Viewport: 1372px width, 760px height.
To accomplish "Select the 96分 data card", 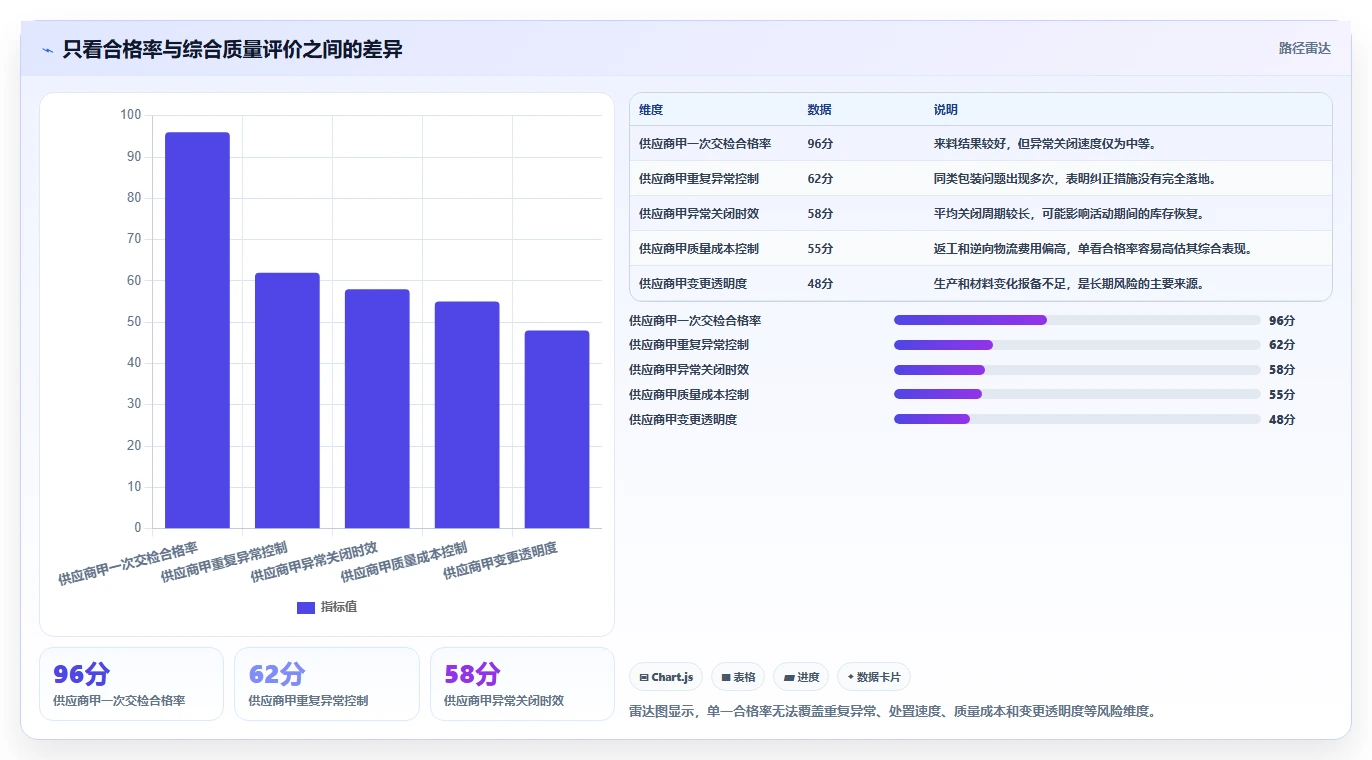I will pos(131,684).
